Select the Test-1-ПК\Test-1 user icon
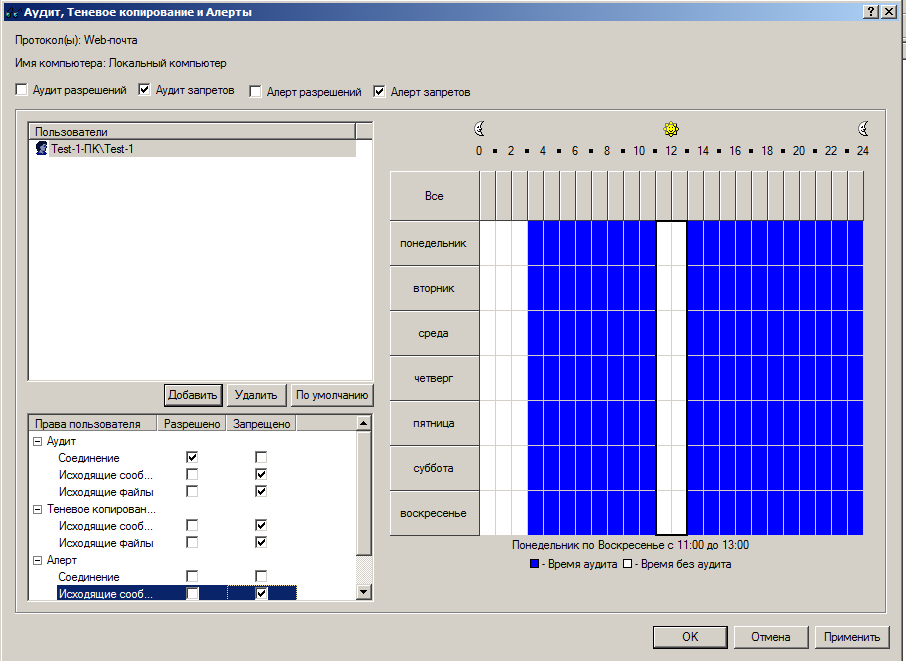The width and height of the screenshot is (906, 661). (41, 148)
